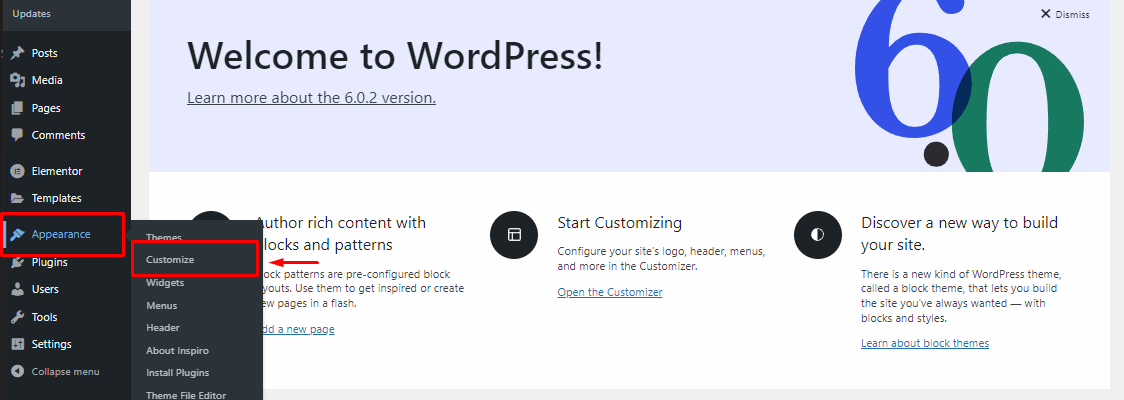Click the Media icon in sidebar
This screenshot has width=1124, height=400.
[17, 80]
